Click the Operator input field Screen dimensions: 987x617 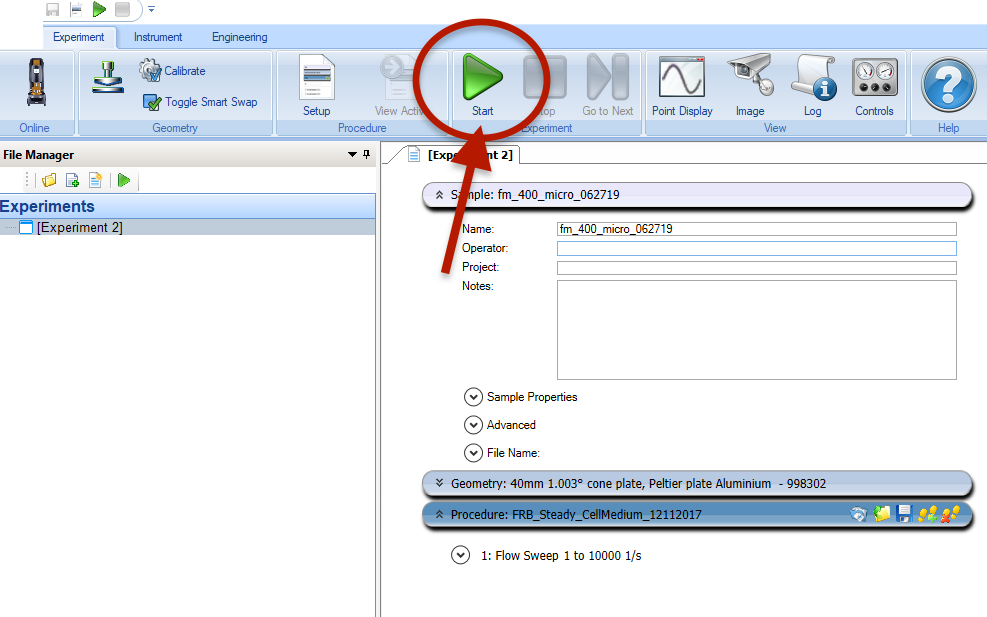point(756,248)
